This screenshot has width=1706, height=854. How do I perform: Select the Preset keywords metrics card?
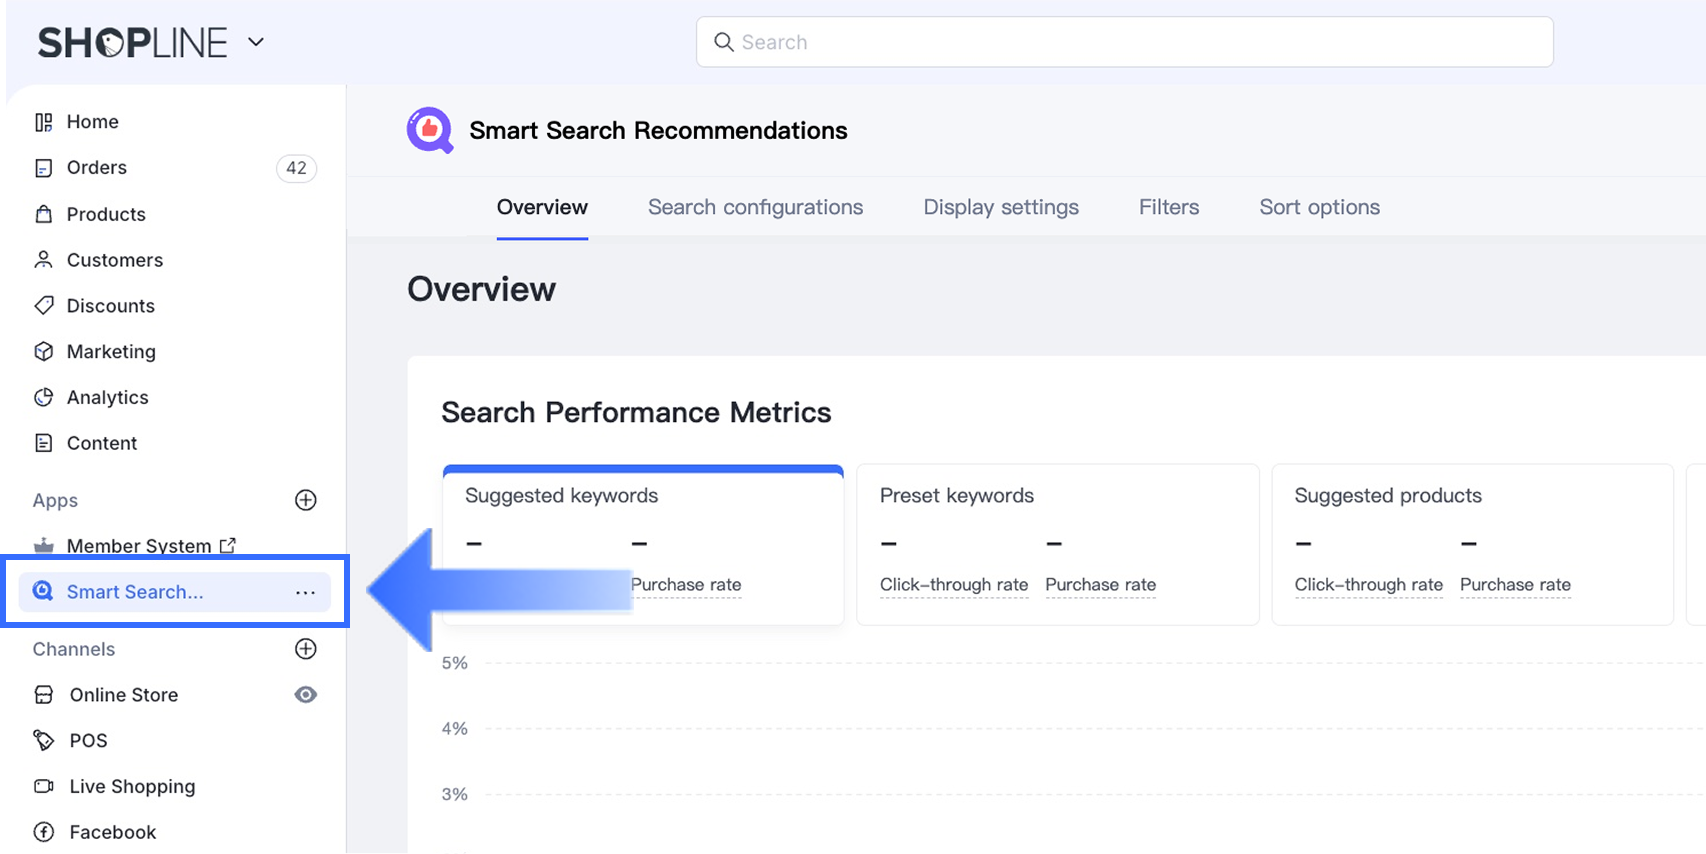point(1057,543)
